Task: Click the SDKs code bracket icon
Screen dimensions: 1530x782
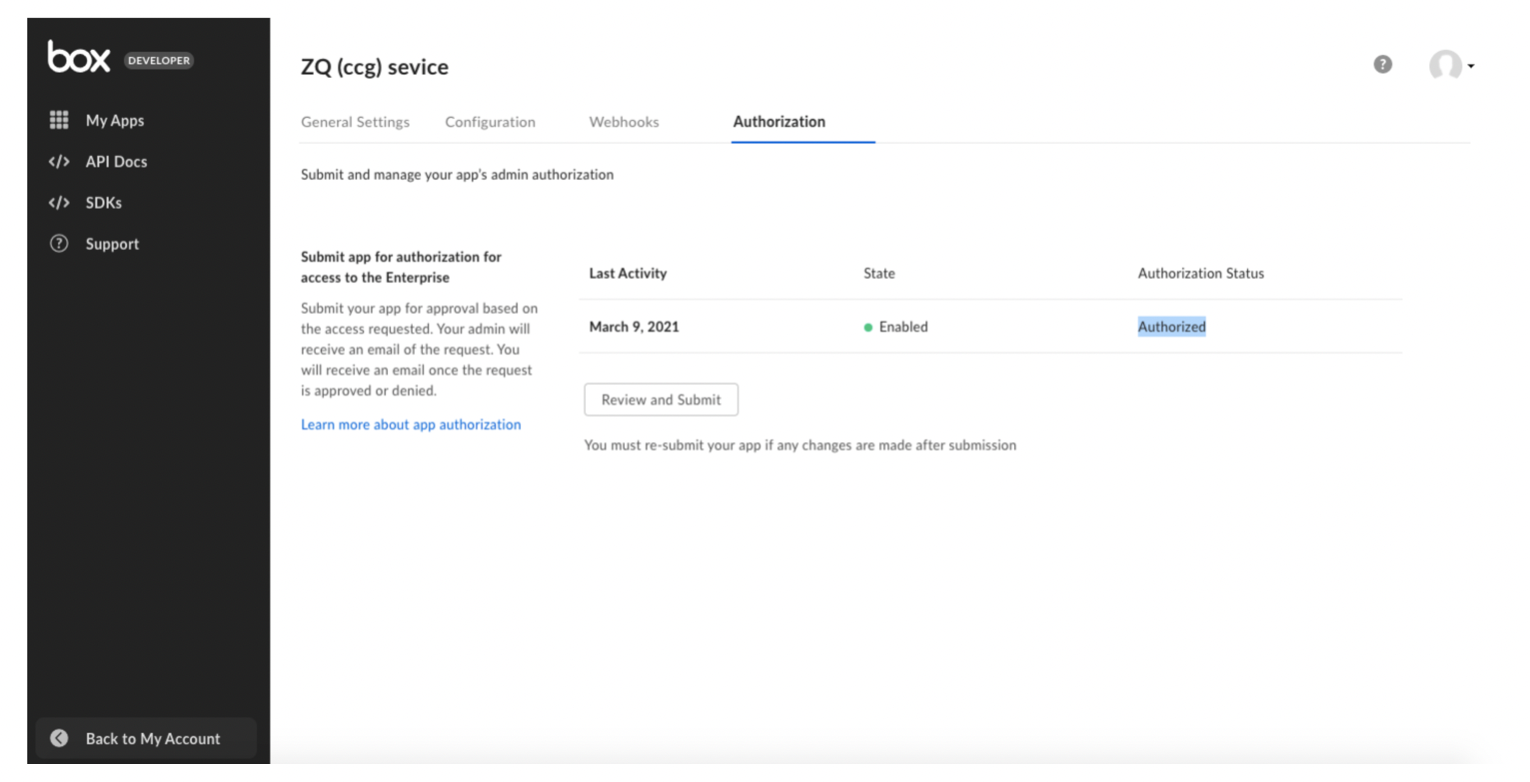Action: (59, 202)
